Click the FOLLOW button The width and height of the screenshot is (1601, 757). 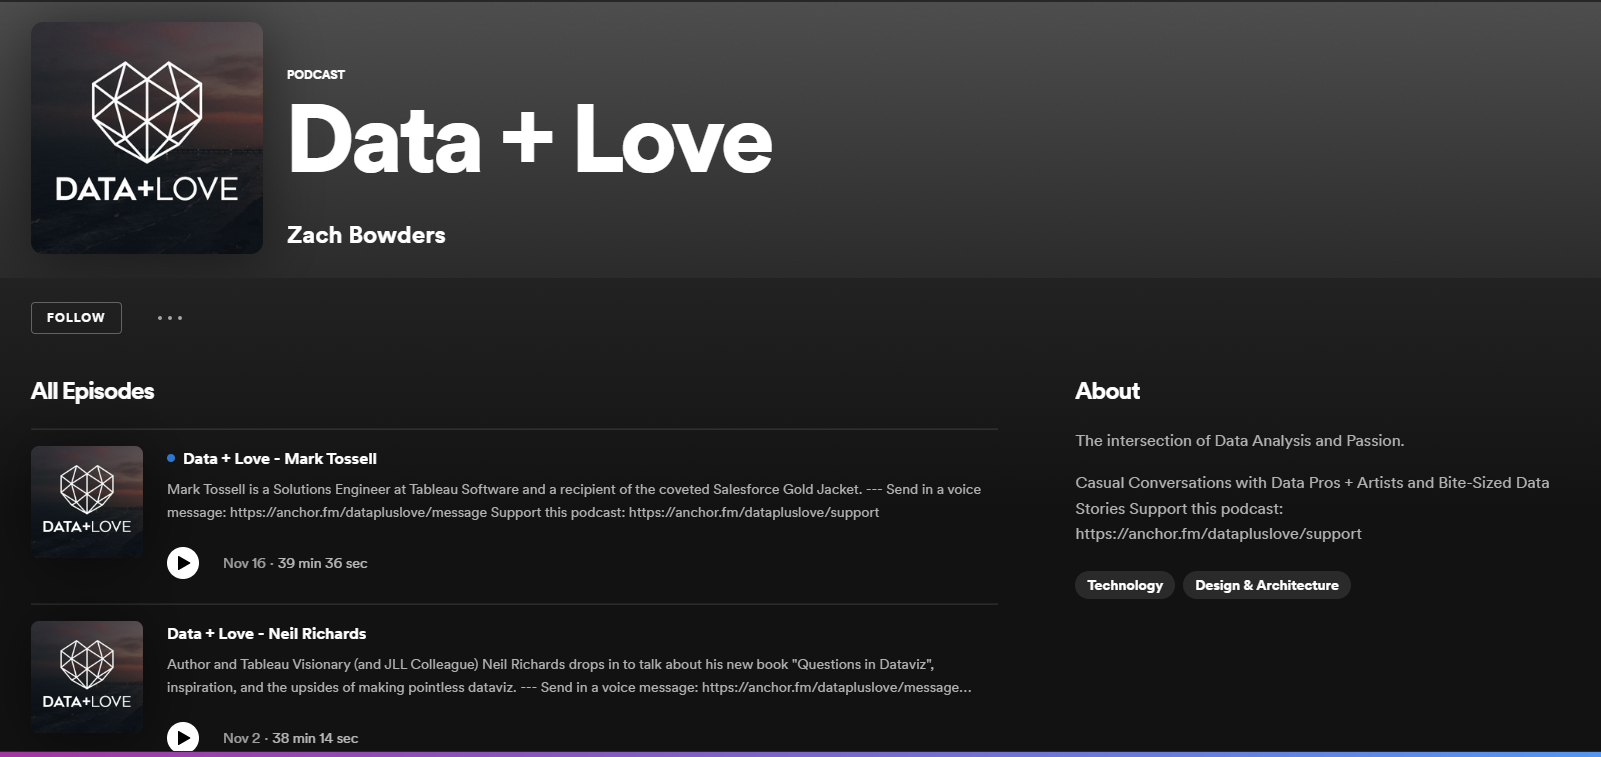pyautogui.click(x=76, y=318)
